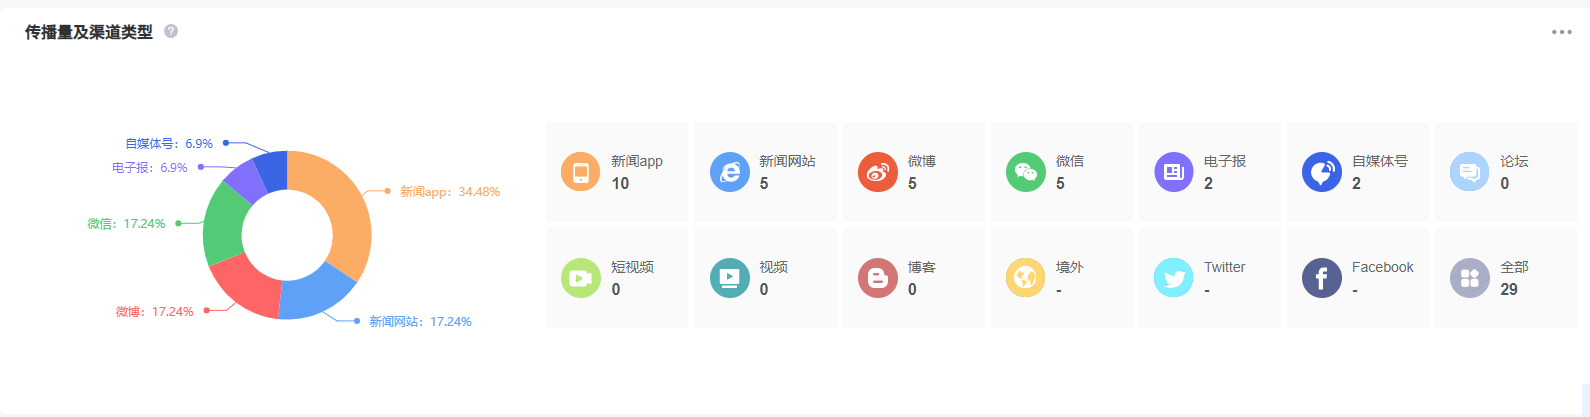Image resolution: width=1590 pixels, height=417 pixels.
Task: Click the 微博: 17.24% chart label
Action: point(154,312)
